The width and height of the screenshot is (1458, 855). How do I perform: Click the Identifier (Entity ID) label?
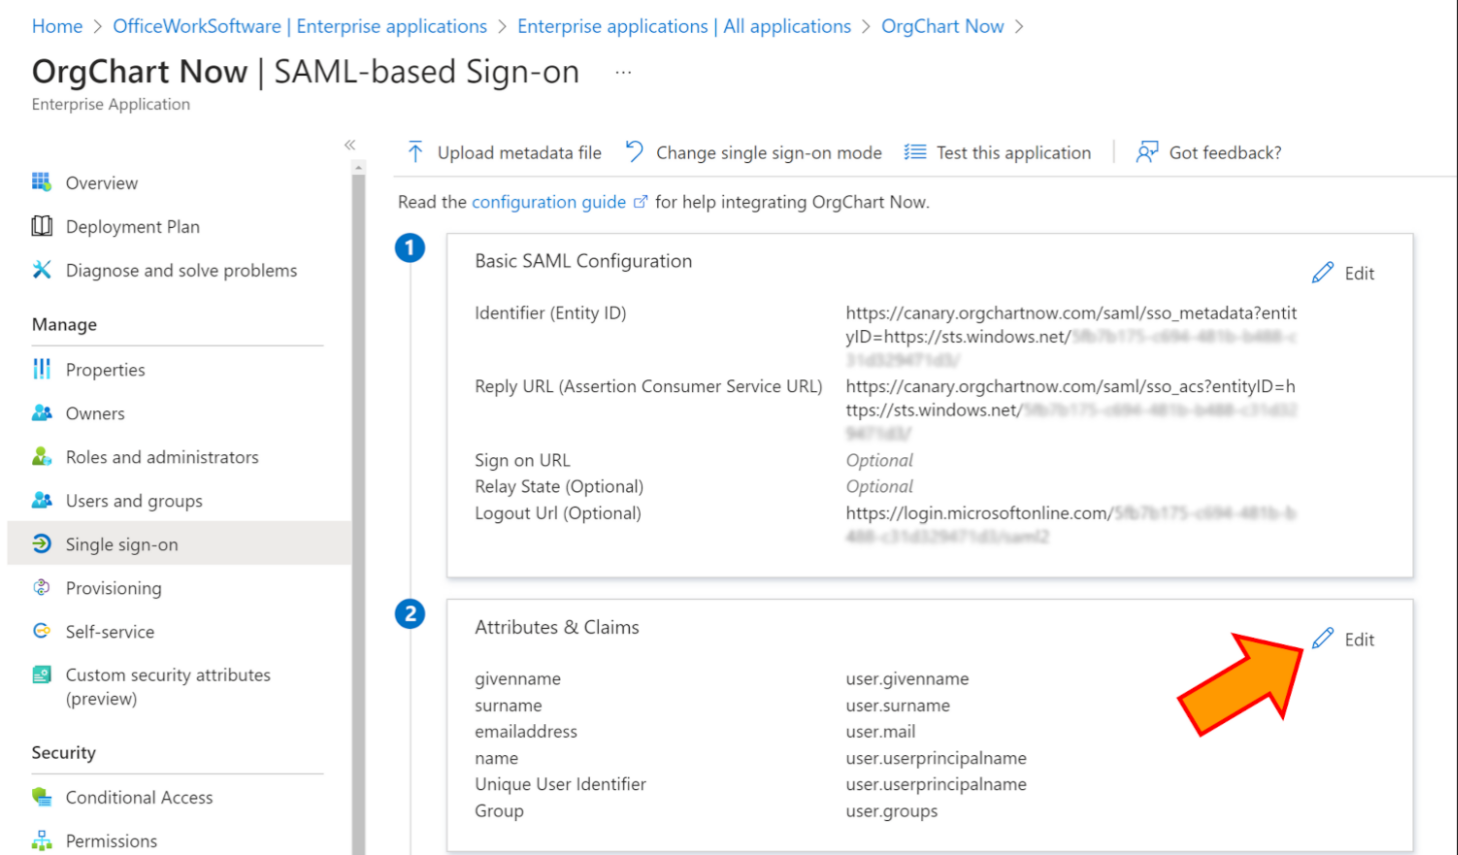tap(550, 313)
